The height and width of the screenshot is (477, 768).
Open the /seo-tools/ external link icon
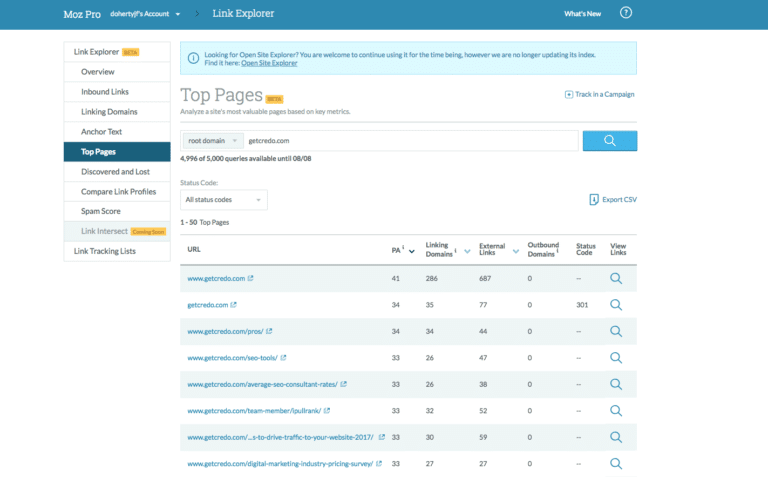(x=283, y=358)
